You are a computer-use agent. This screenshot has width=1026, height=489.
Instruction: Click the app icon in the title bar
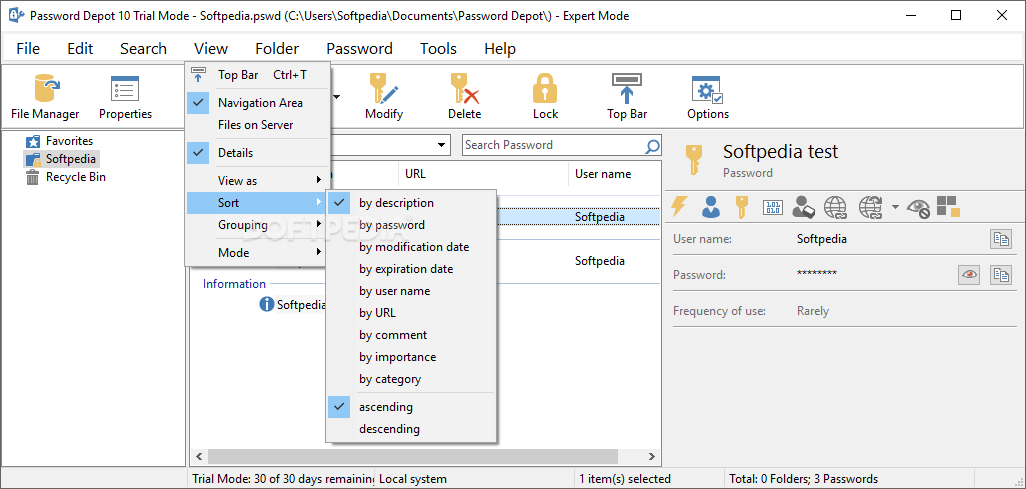point(14,16)
